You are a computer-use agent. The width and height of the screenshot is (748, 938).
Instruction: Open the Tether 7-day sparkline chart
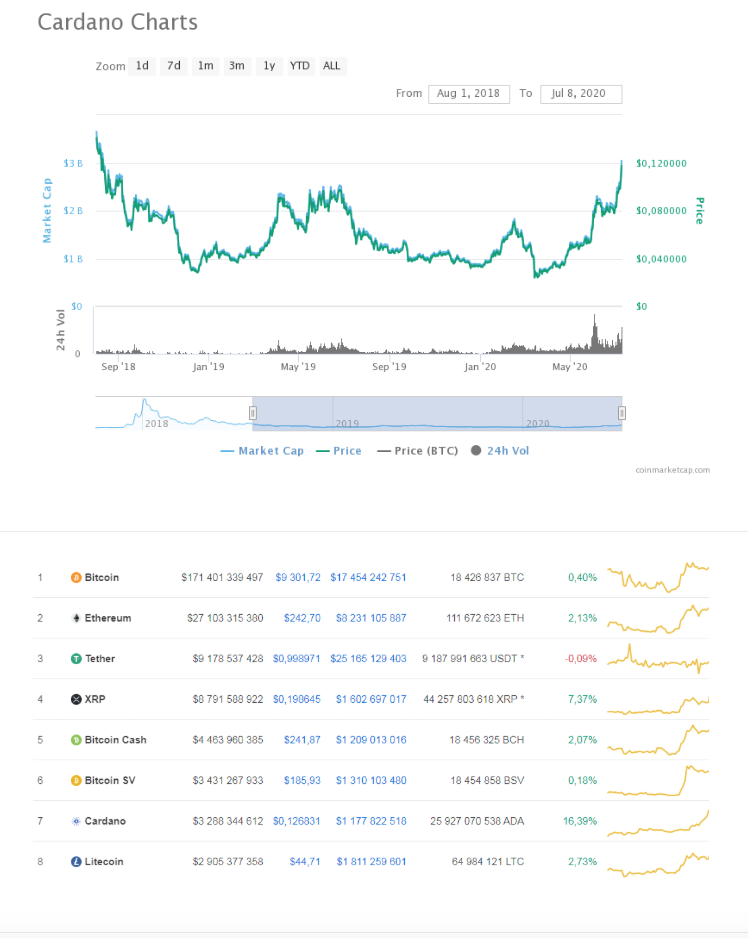pyautogui.click(x=658, y=659)
